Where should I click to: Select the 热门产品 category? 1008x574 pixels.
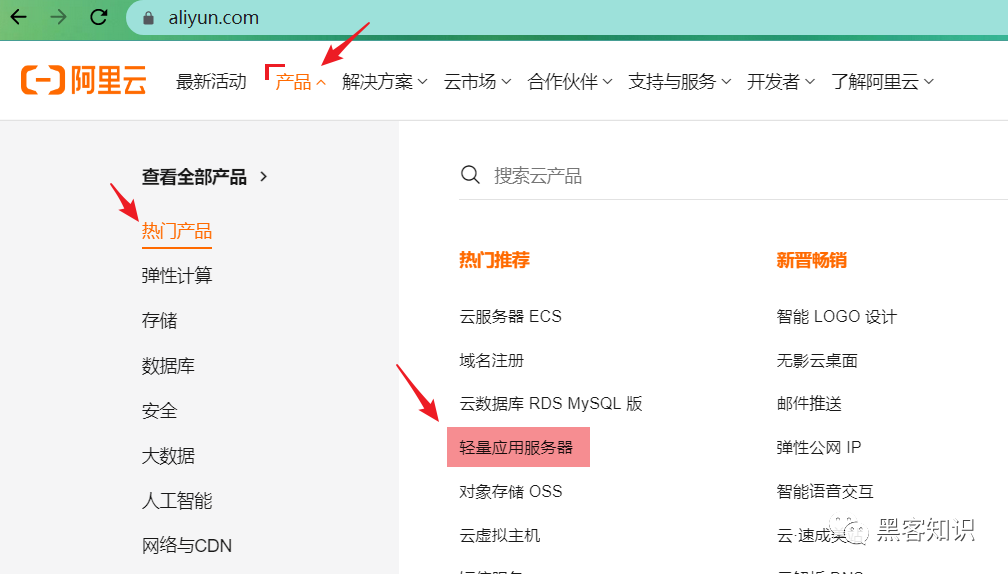coord(177,231)
